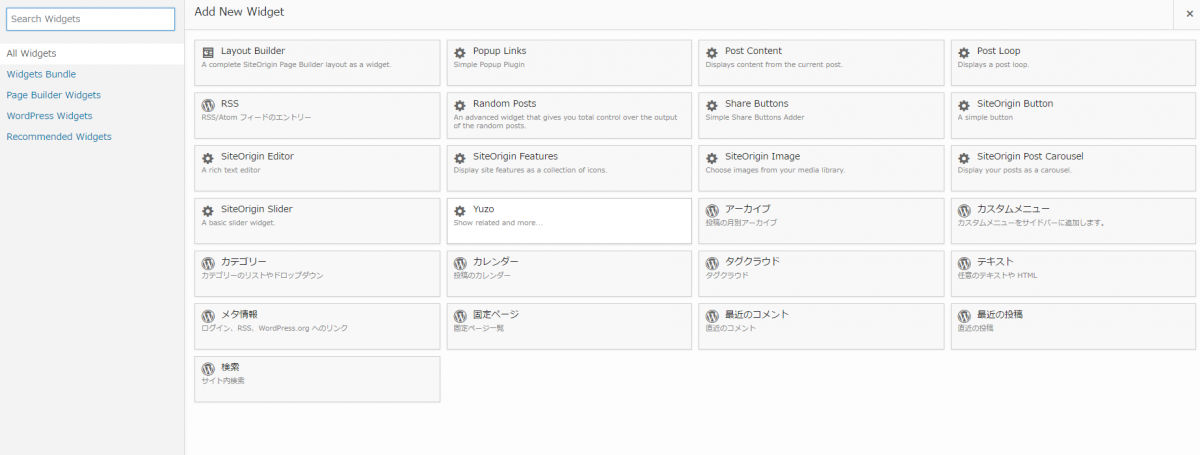Insert the テキスト widget

1073,273
